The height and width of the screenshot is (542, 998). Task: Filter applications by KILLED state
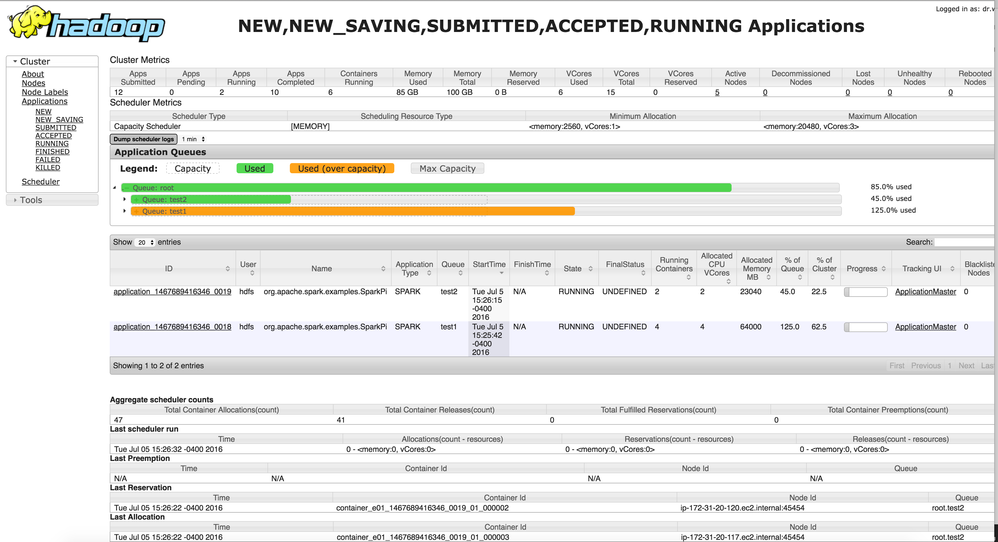click(x=48, y=168)
